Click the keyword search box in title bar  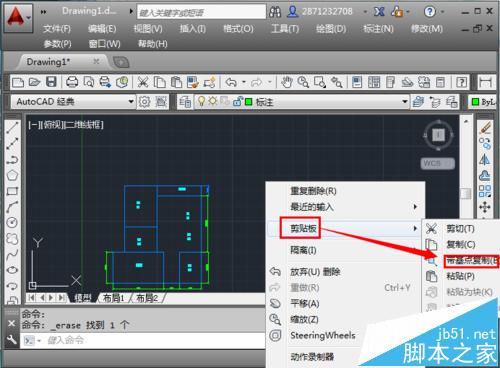[x=201, y=12]
